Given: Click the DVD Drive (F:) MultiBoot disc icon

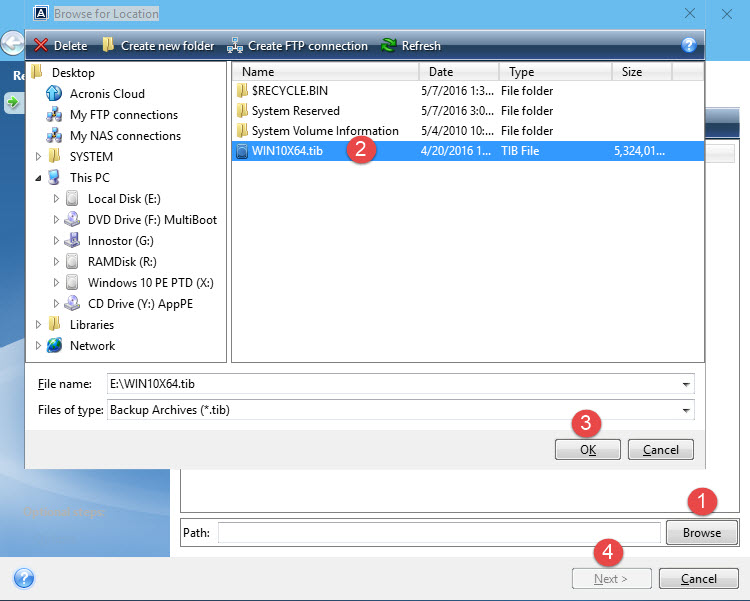Looking at the screenshot, I should click(x=72, y=219).
